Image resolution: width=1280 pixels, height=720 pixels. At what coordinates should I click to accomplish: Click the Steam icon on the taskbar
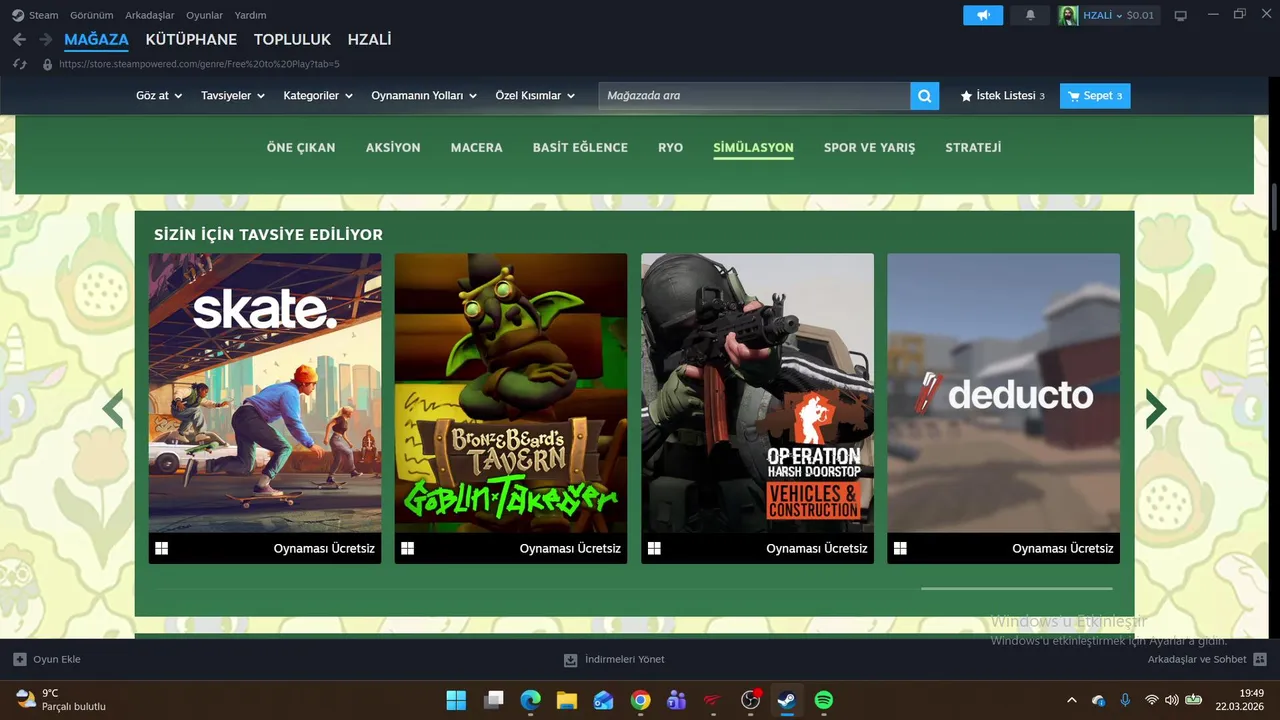787,700
